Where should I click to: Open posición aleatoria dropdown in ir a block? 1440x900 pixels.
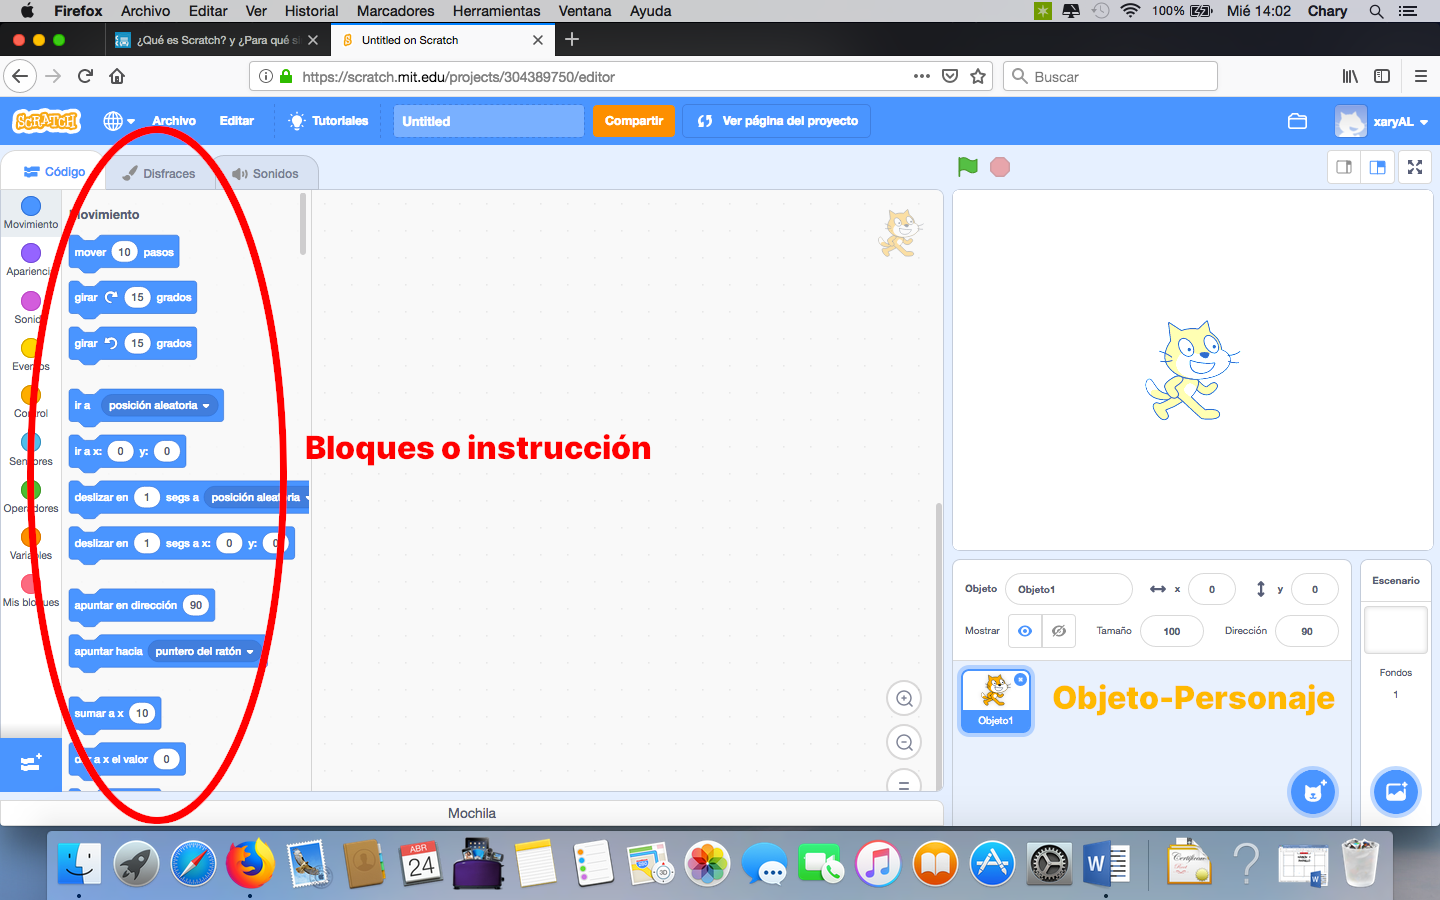click(159, 406)
